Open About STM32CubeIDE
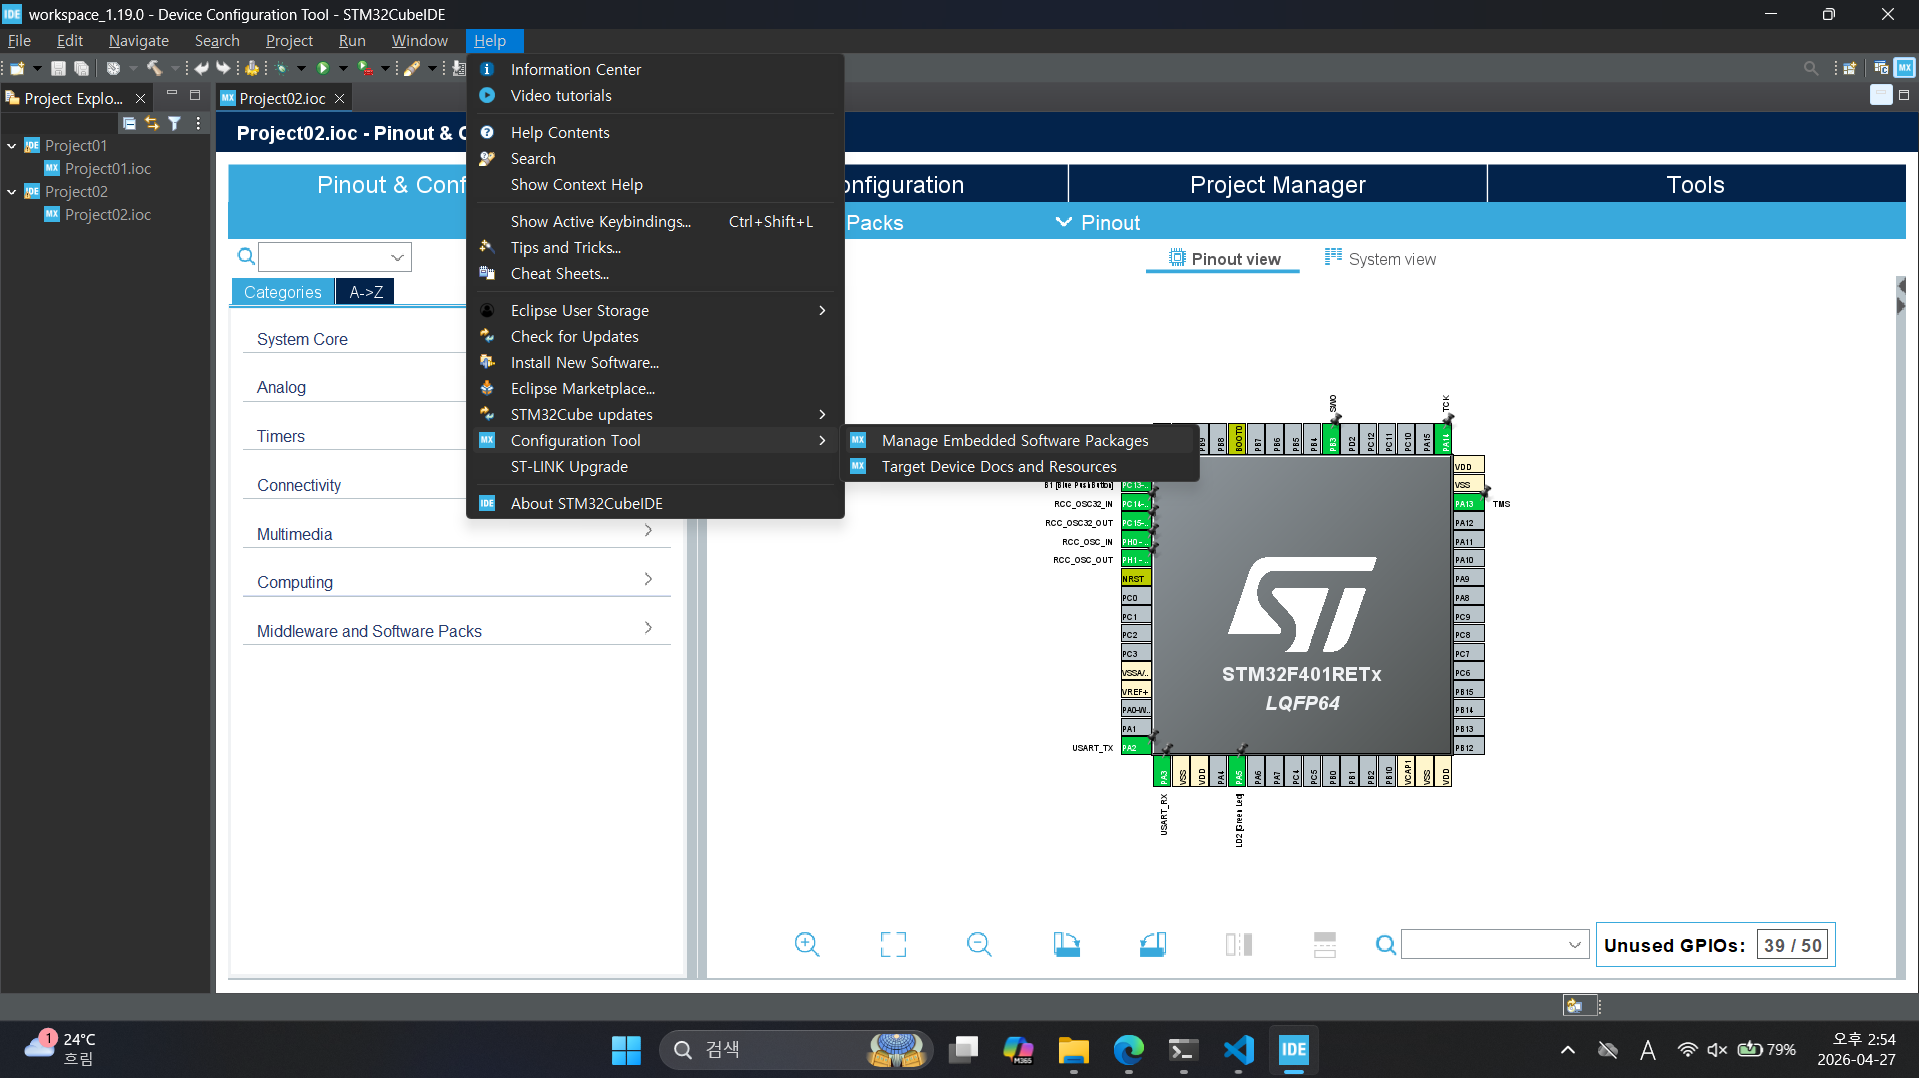This screenshot has width=1919, height=1078. [x=655, y=503]
